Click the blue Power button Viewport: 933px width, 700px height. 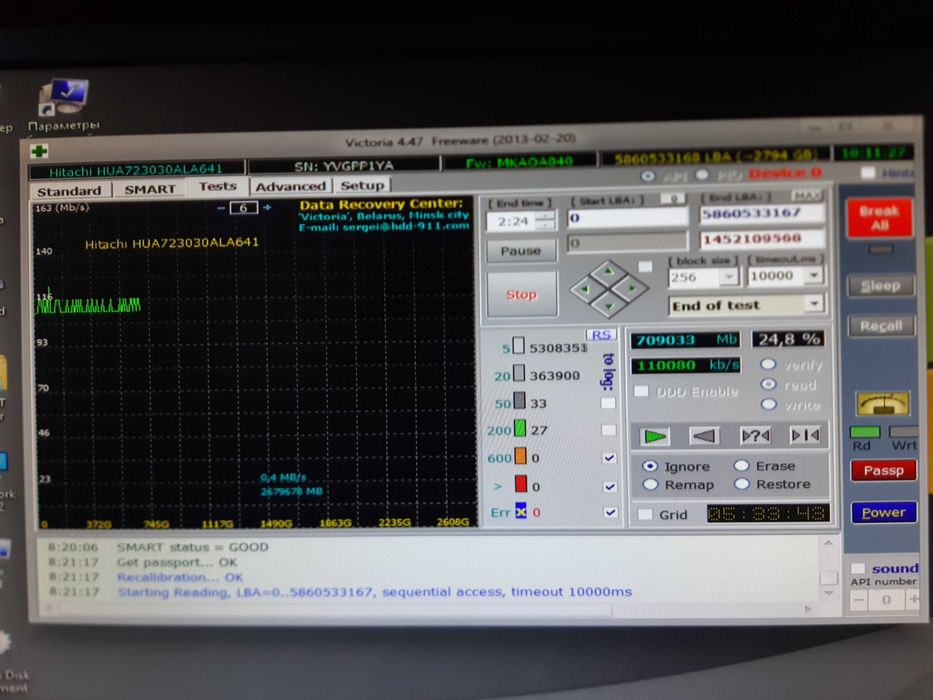pos(884,512)
